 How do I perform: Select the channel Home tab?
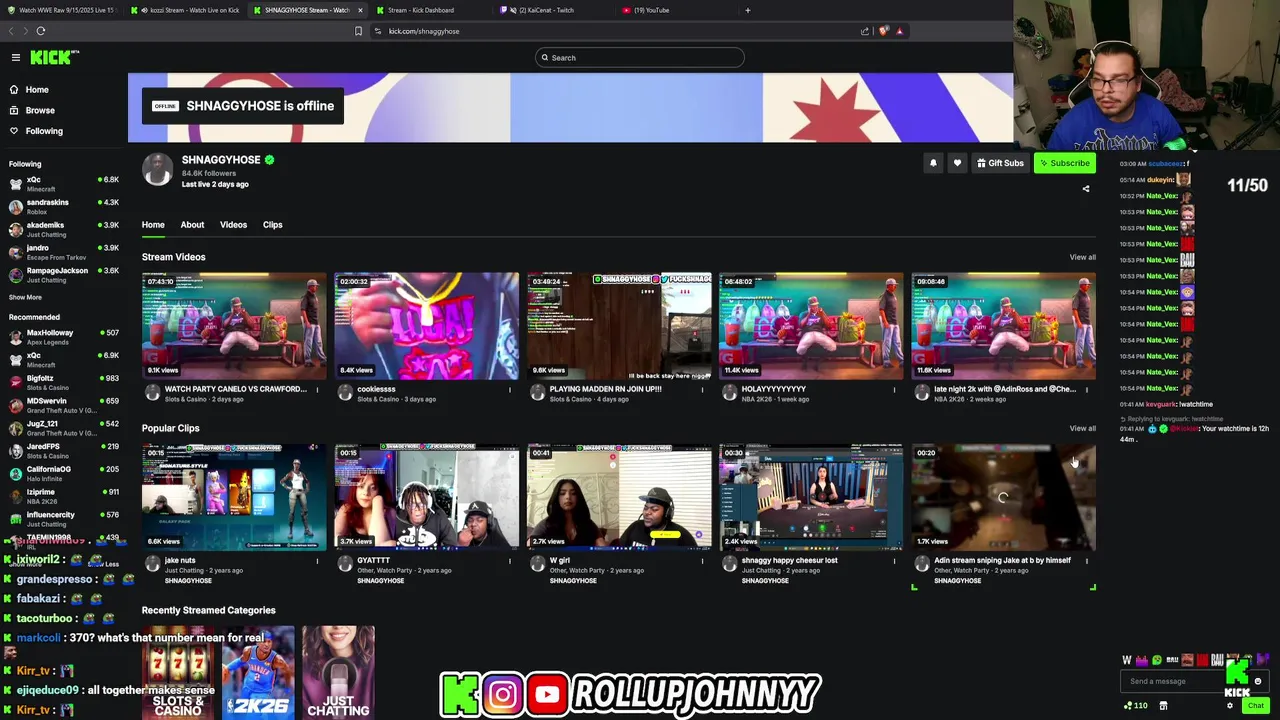[x=153, y=225]
